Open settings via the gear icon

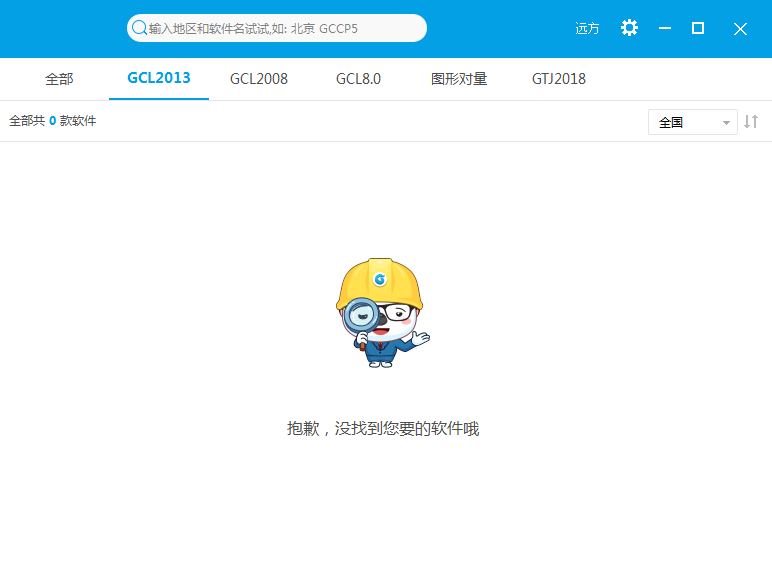coord(629,28)
